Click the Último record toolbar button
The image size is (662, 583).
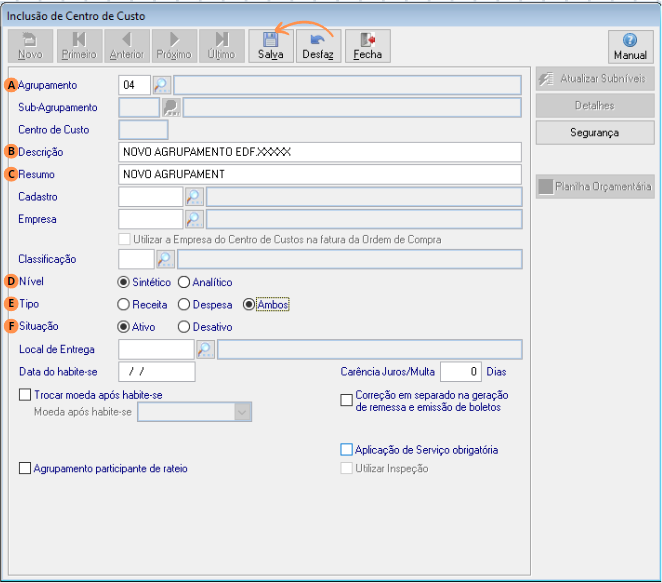tap(221, 46)
